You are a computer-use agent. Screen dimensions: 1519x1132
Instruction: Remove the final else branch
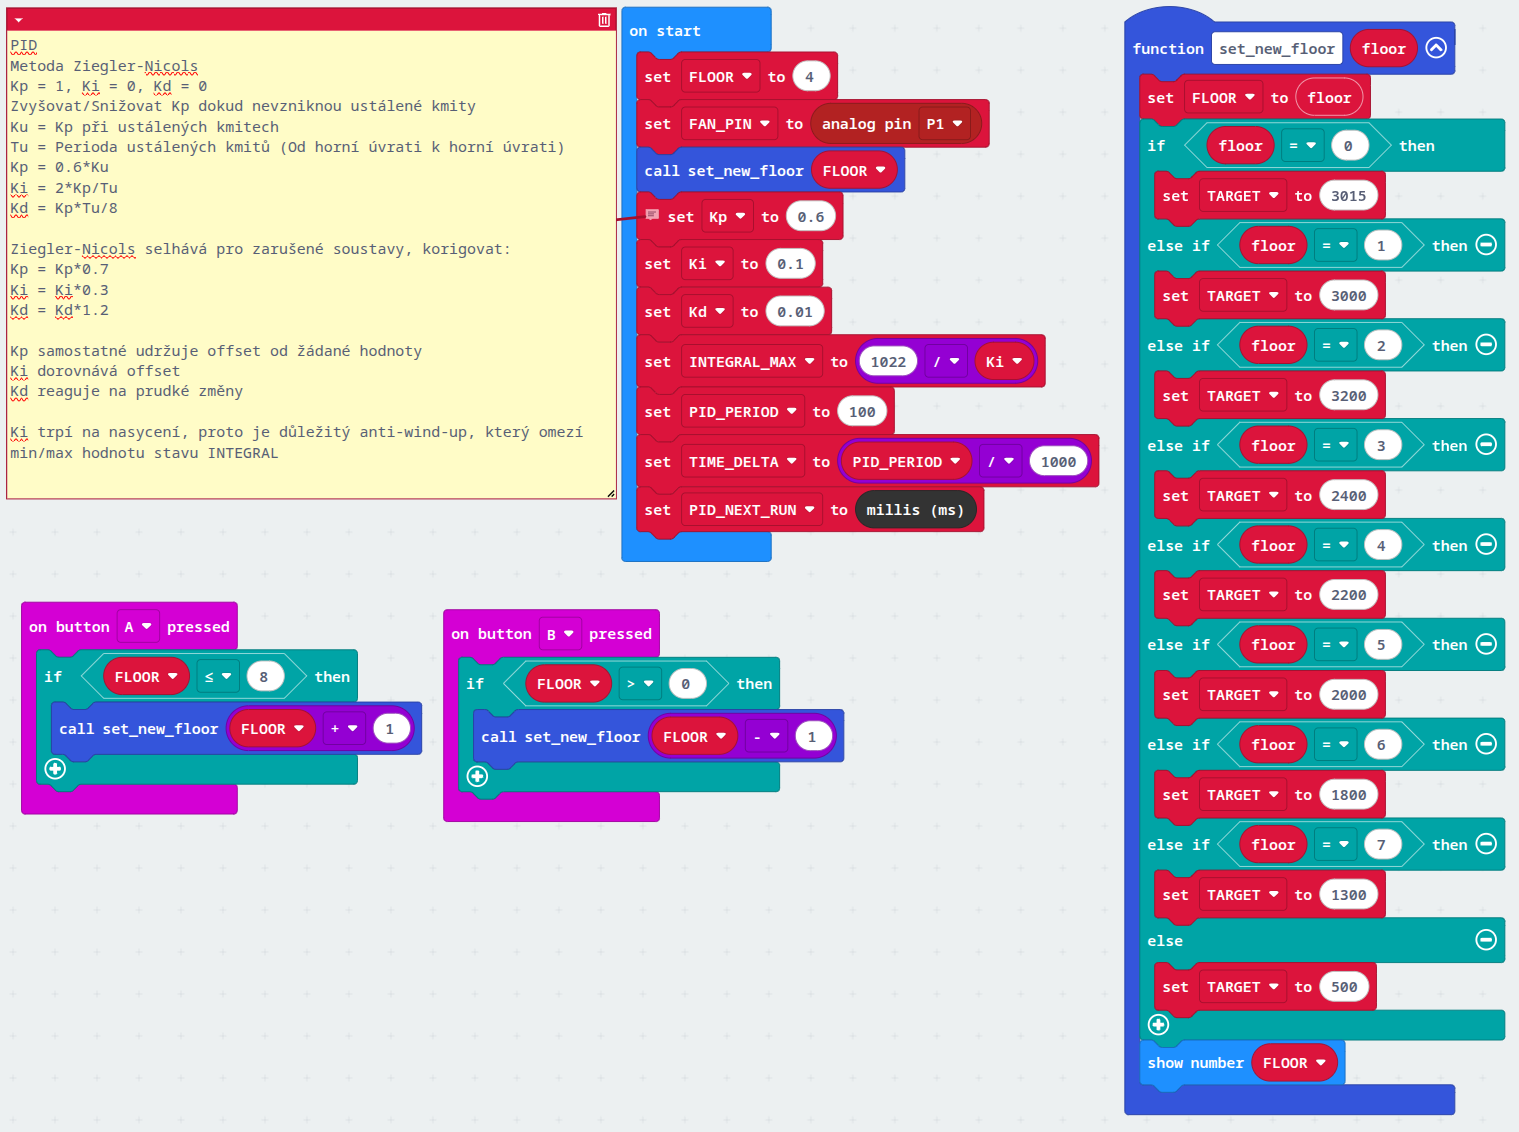pyautogui.click(x=1486, y=940)
